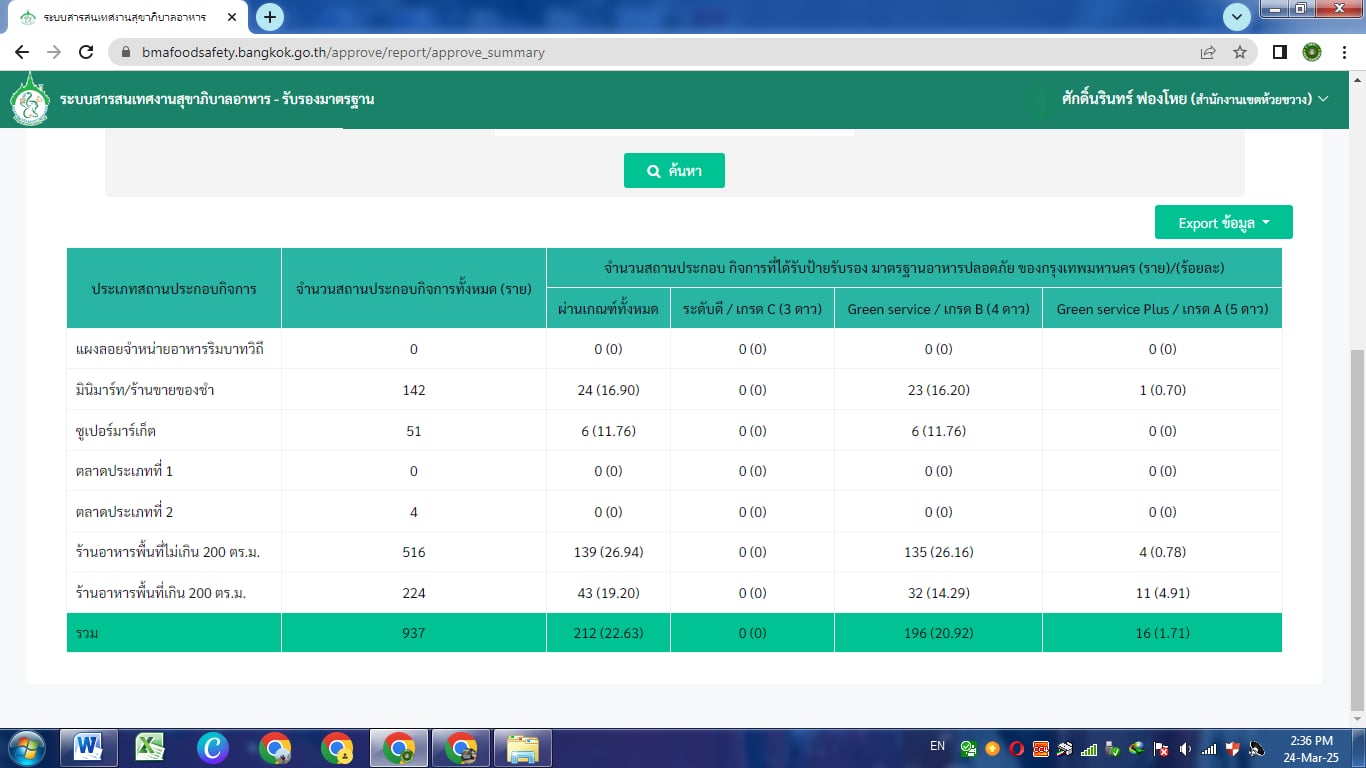Click the ค้นหา search button

tap(674, 171)
